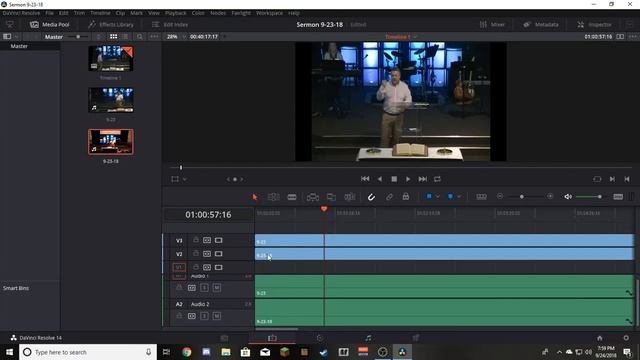Open the Marker color dropdown
Image resolution: width=640 pixels, height=360 pixels.
[459, 197]
